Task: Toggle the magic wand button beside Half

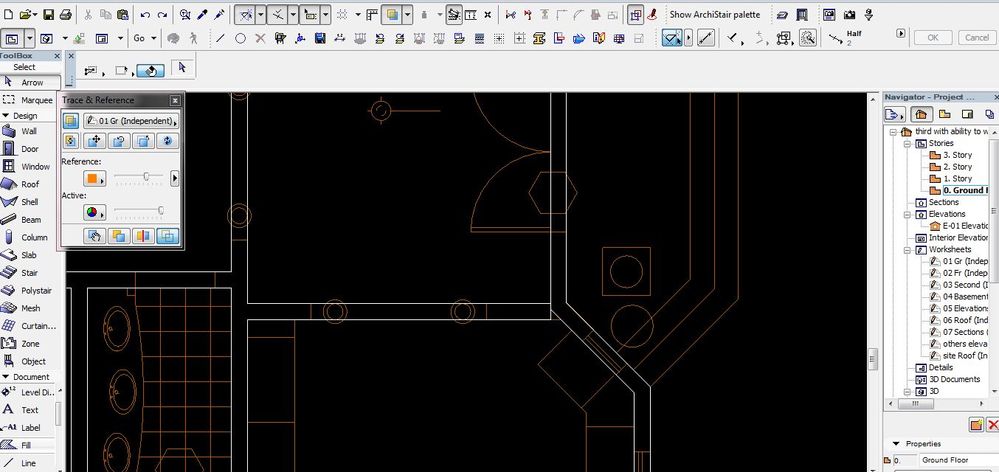Action: [x=808, y=38]
